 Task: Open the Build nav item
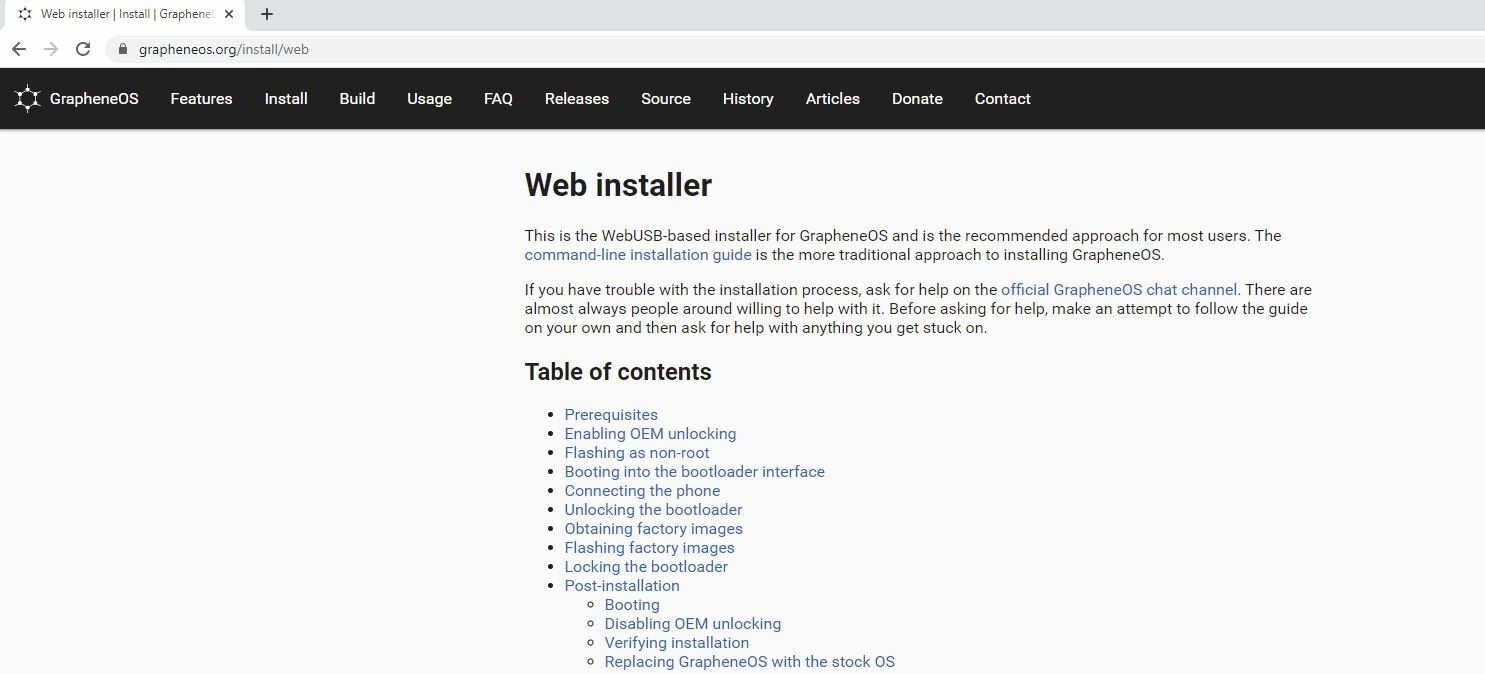pos(357,99)
